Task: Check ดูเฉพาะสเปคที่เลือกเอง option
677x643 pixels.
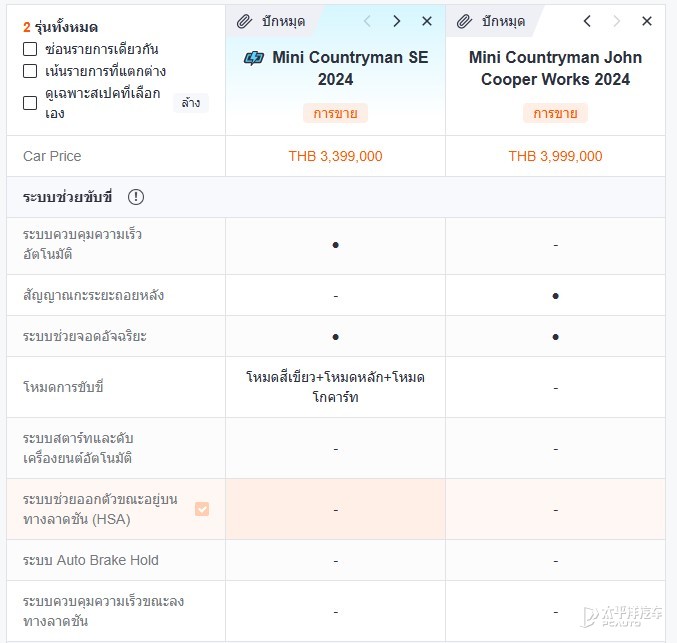Action: click(x=30, y=103)
